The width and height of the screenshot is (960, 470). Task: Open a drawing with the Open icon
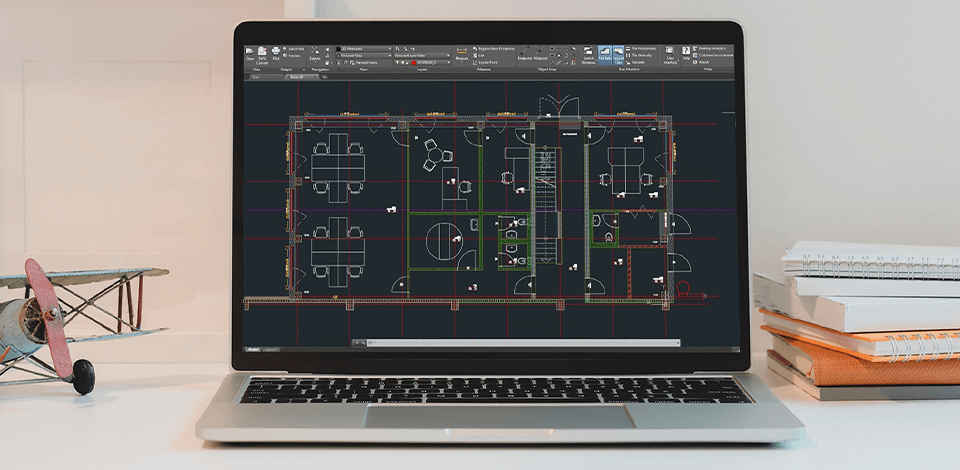tap(249, 53)
